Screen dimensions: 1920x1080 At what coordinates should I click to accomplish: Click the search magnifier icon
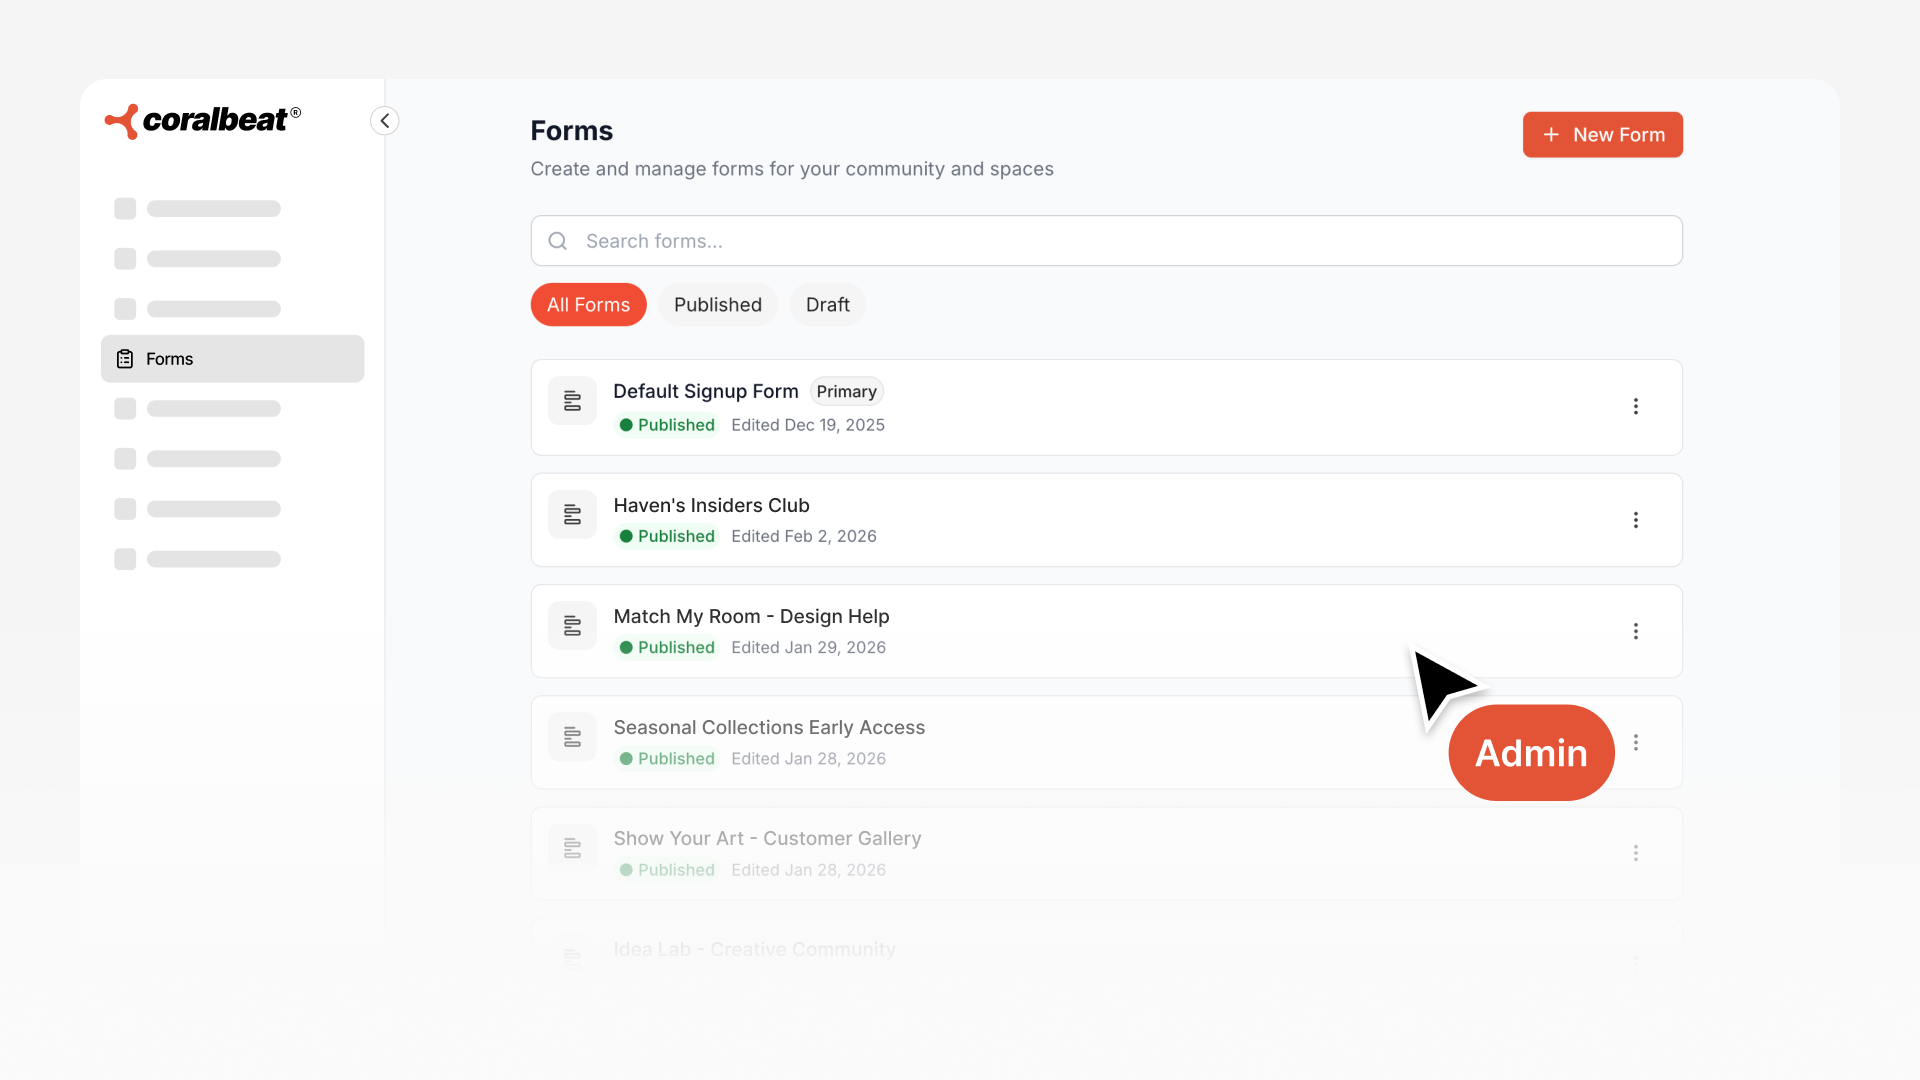pos(558,241)
